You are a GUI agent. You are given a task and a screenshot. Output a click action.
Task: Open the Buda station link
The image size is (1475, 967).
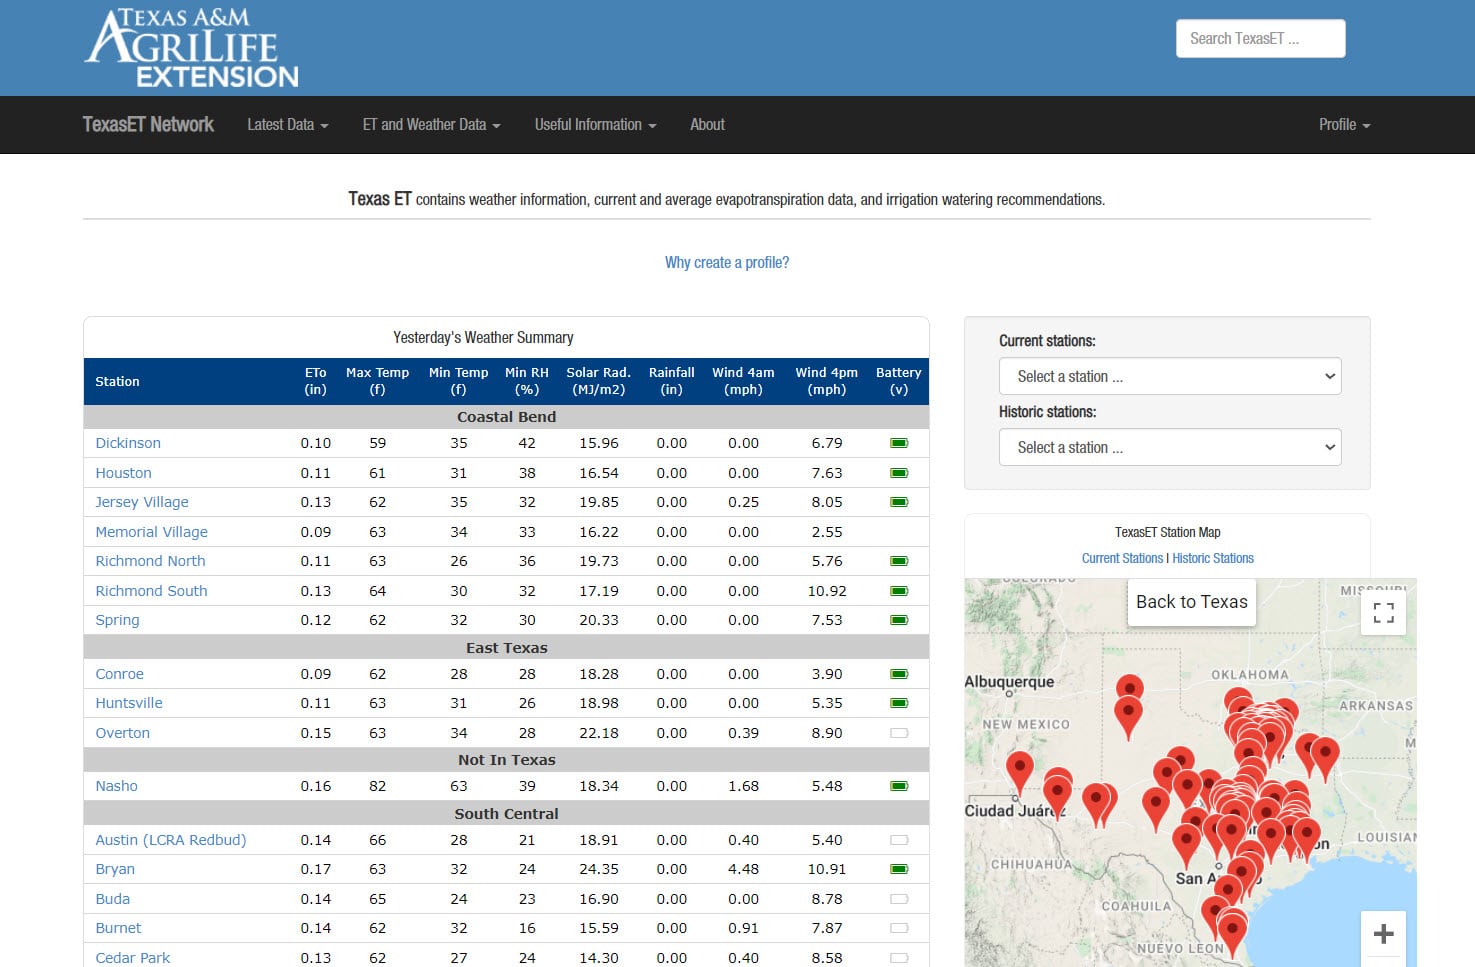point(112,899)
